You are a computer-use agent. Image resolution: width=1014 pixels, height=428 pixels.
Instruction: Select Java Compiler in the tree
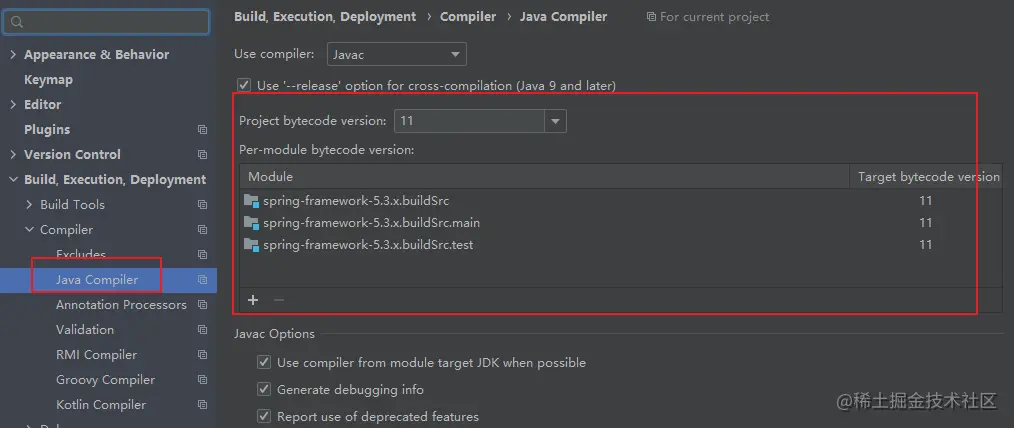(x=97, y=280)
